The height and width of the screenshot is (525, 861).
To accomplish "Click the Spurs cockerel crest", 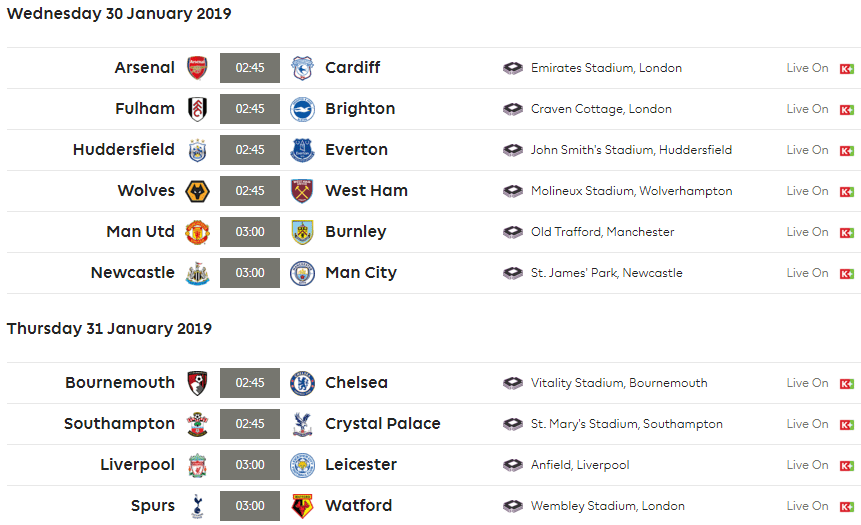I will 197,506.
